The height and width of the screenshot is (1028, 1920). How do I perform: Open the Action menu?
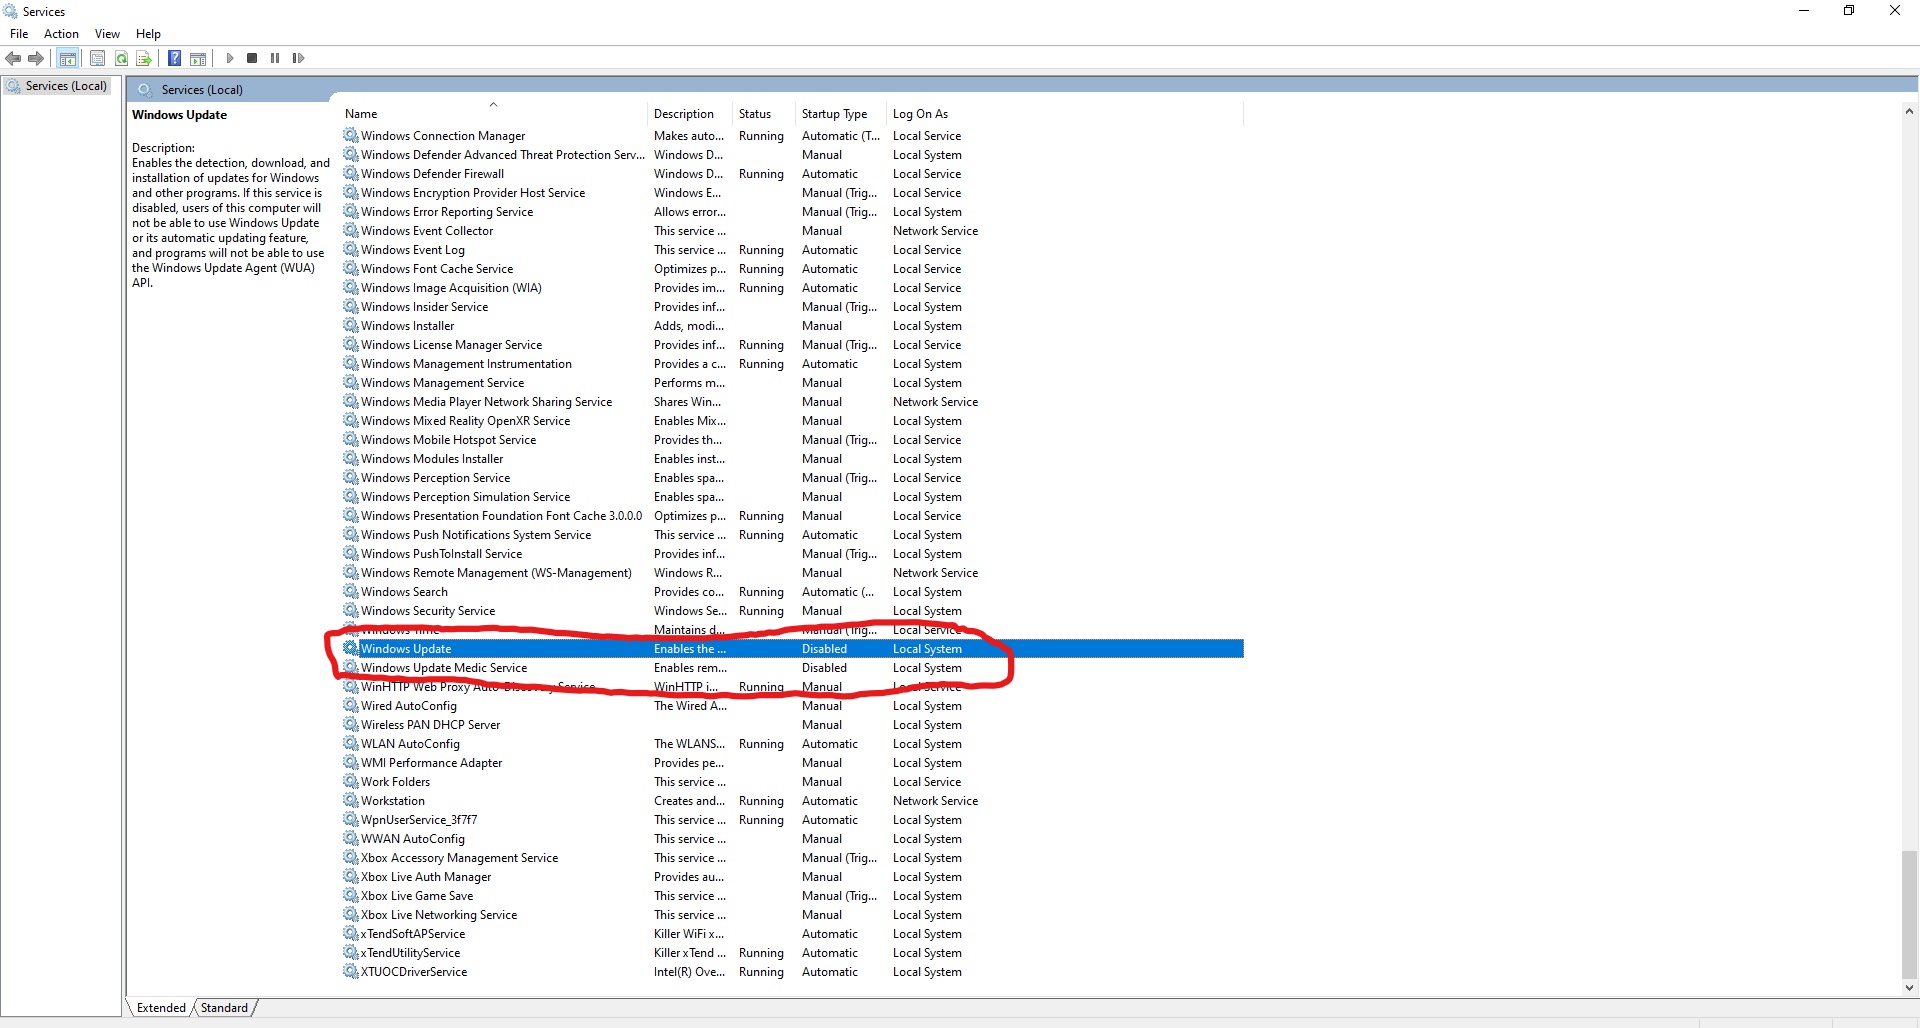click(x=61, y=33)
